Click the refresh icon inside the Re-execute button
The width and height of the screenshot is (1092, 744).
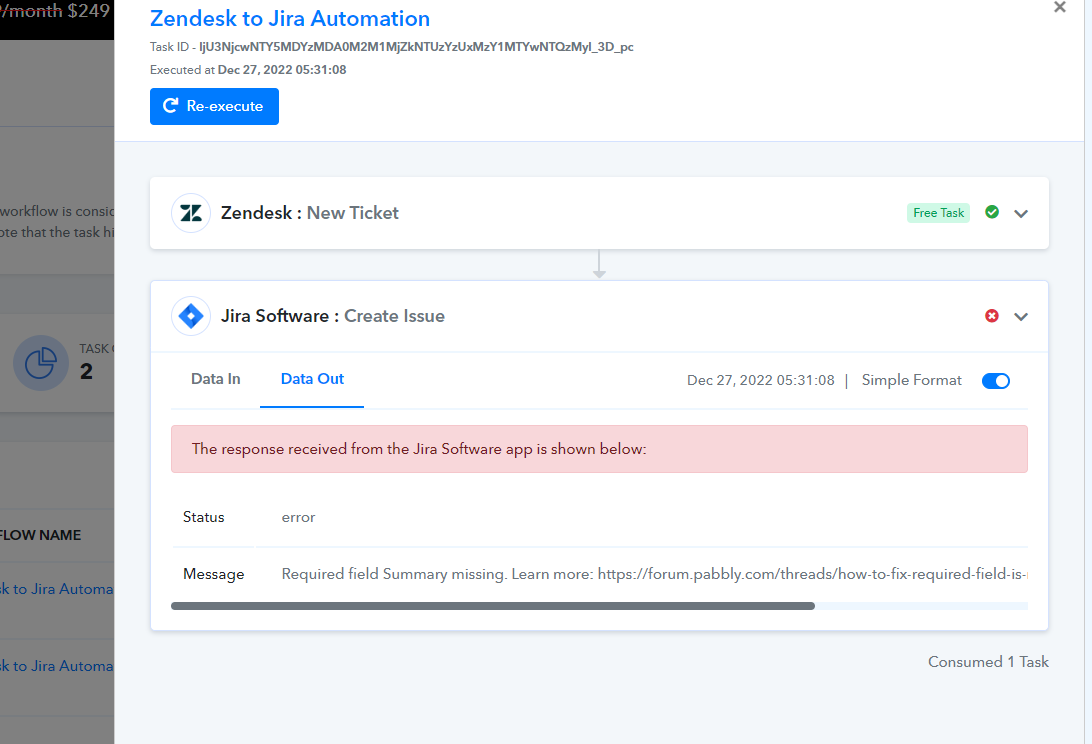click(x=170, y=106)
